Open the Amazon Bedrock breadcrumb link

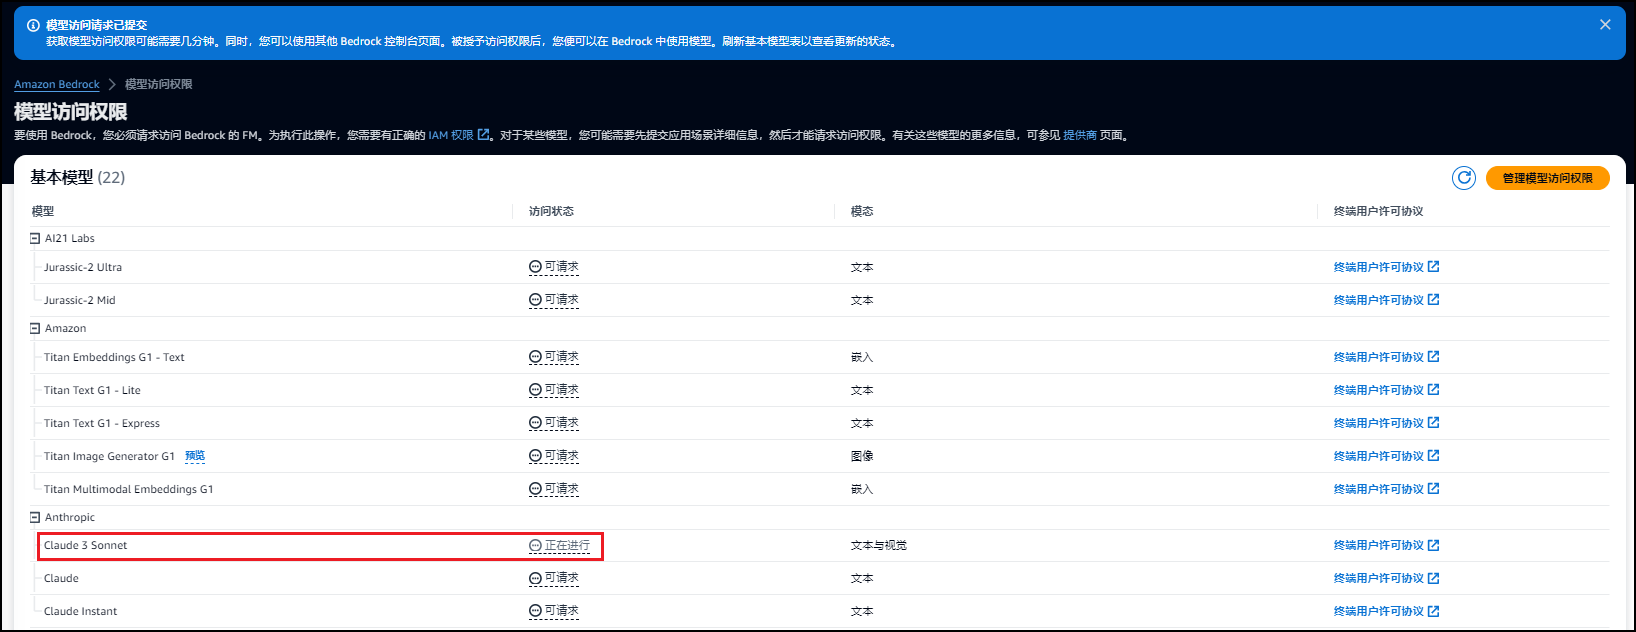[57, 84]
